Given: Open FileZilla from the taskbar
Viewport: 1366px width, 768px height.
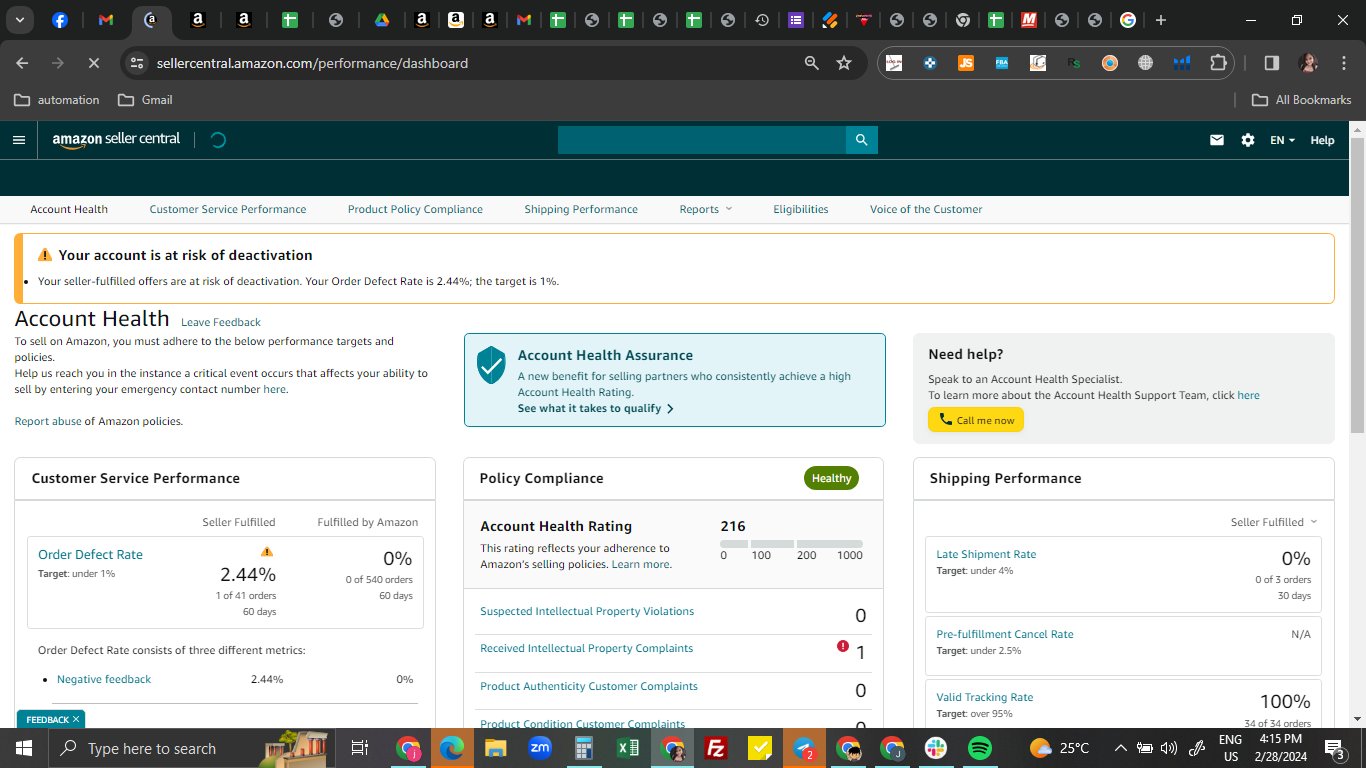Looking at the screenshot, I should tap(716, 748).
